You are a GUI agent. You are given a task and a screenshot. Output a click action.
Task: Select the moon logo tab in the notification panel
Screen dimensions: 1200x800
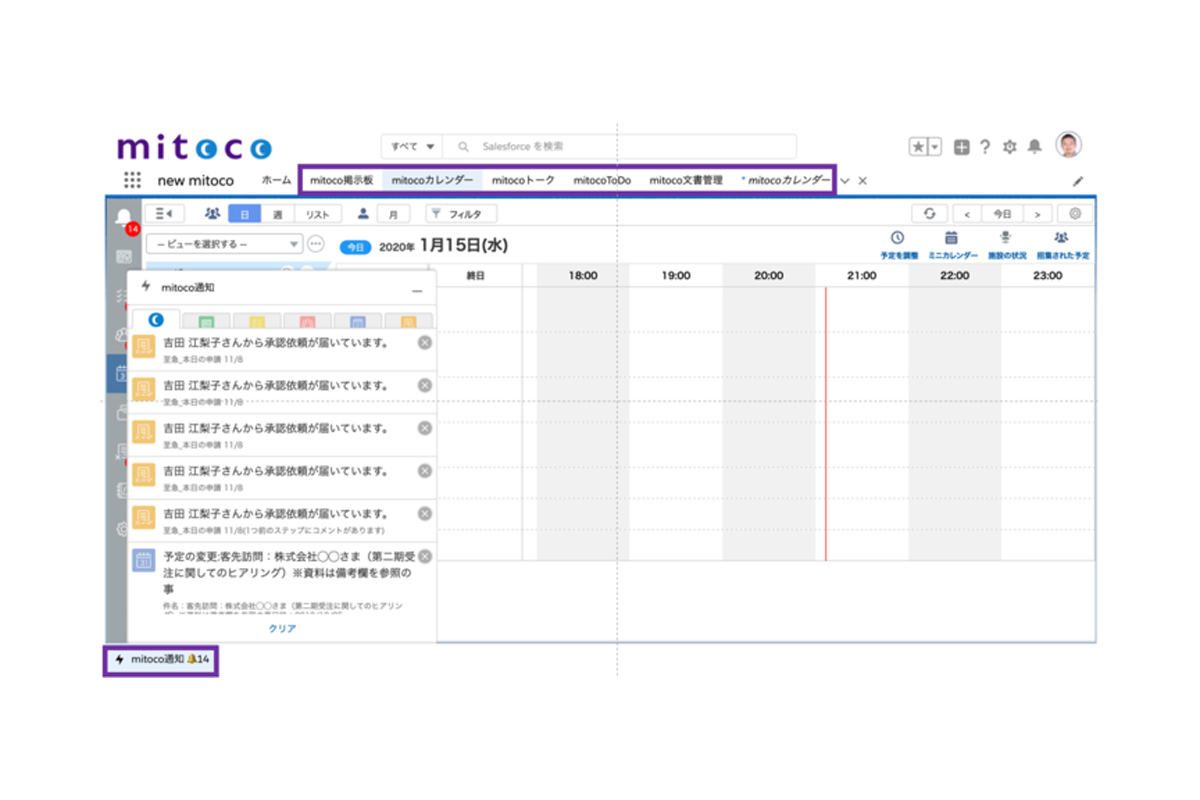[156, 320]
